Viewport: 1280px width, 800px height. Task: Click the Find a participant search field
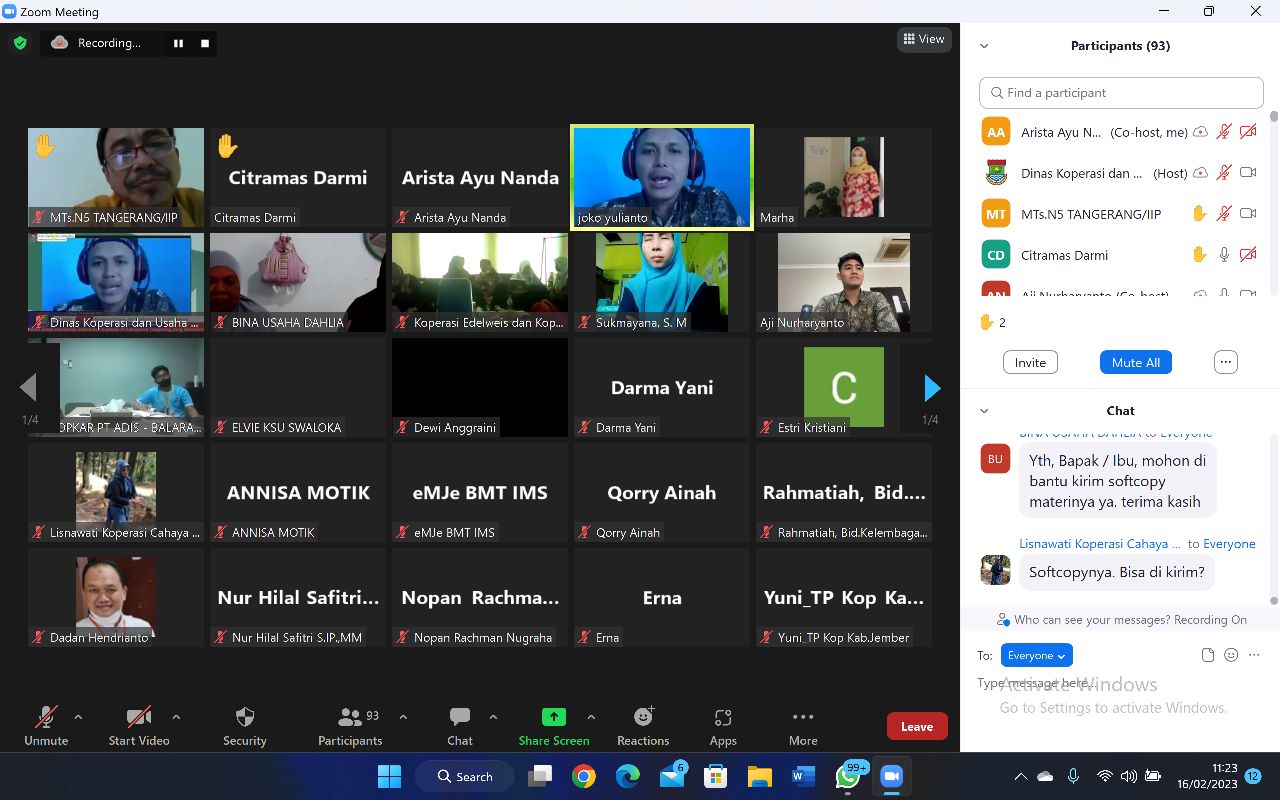click(1121, 93)
